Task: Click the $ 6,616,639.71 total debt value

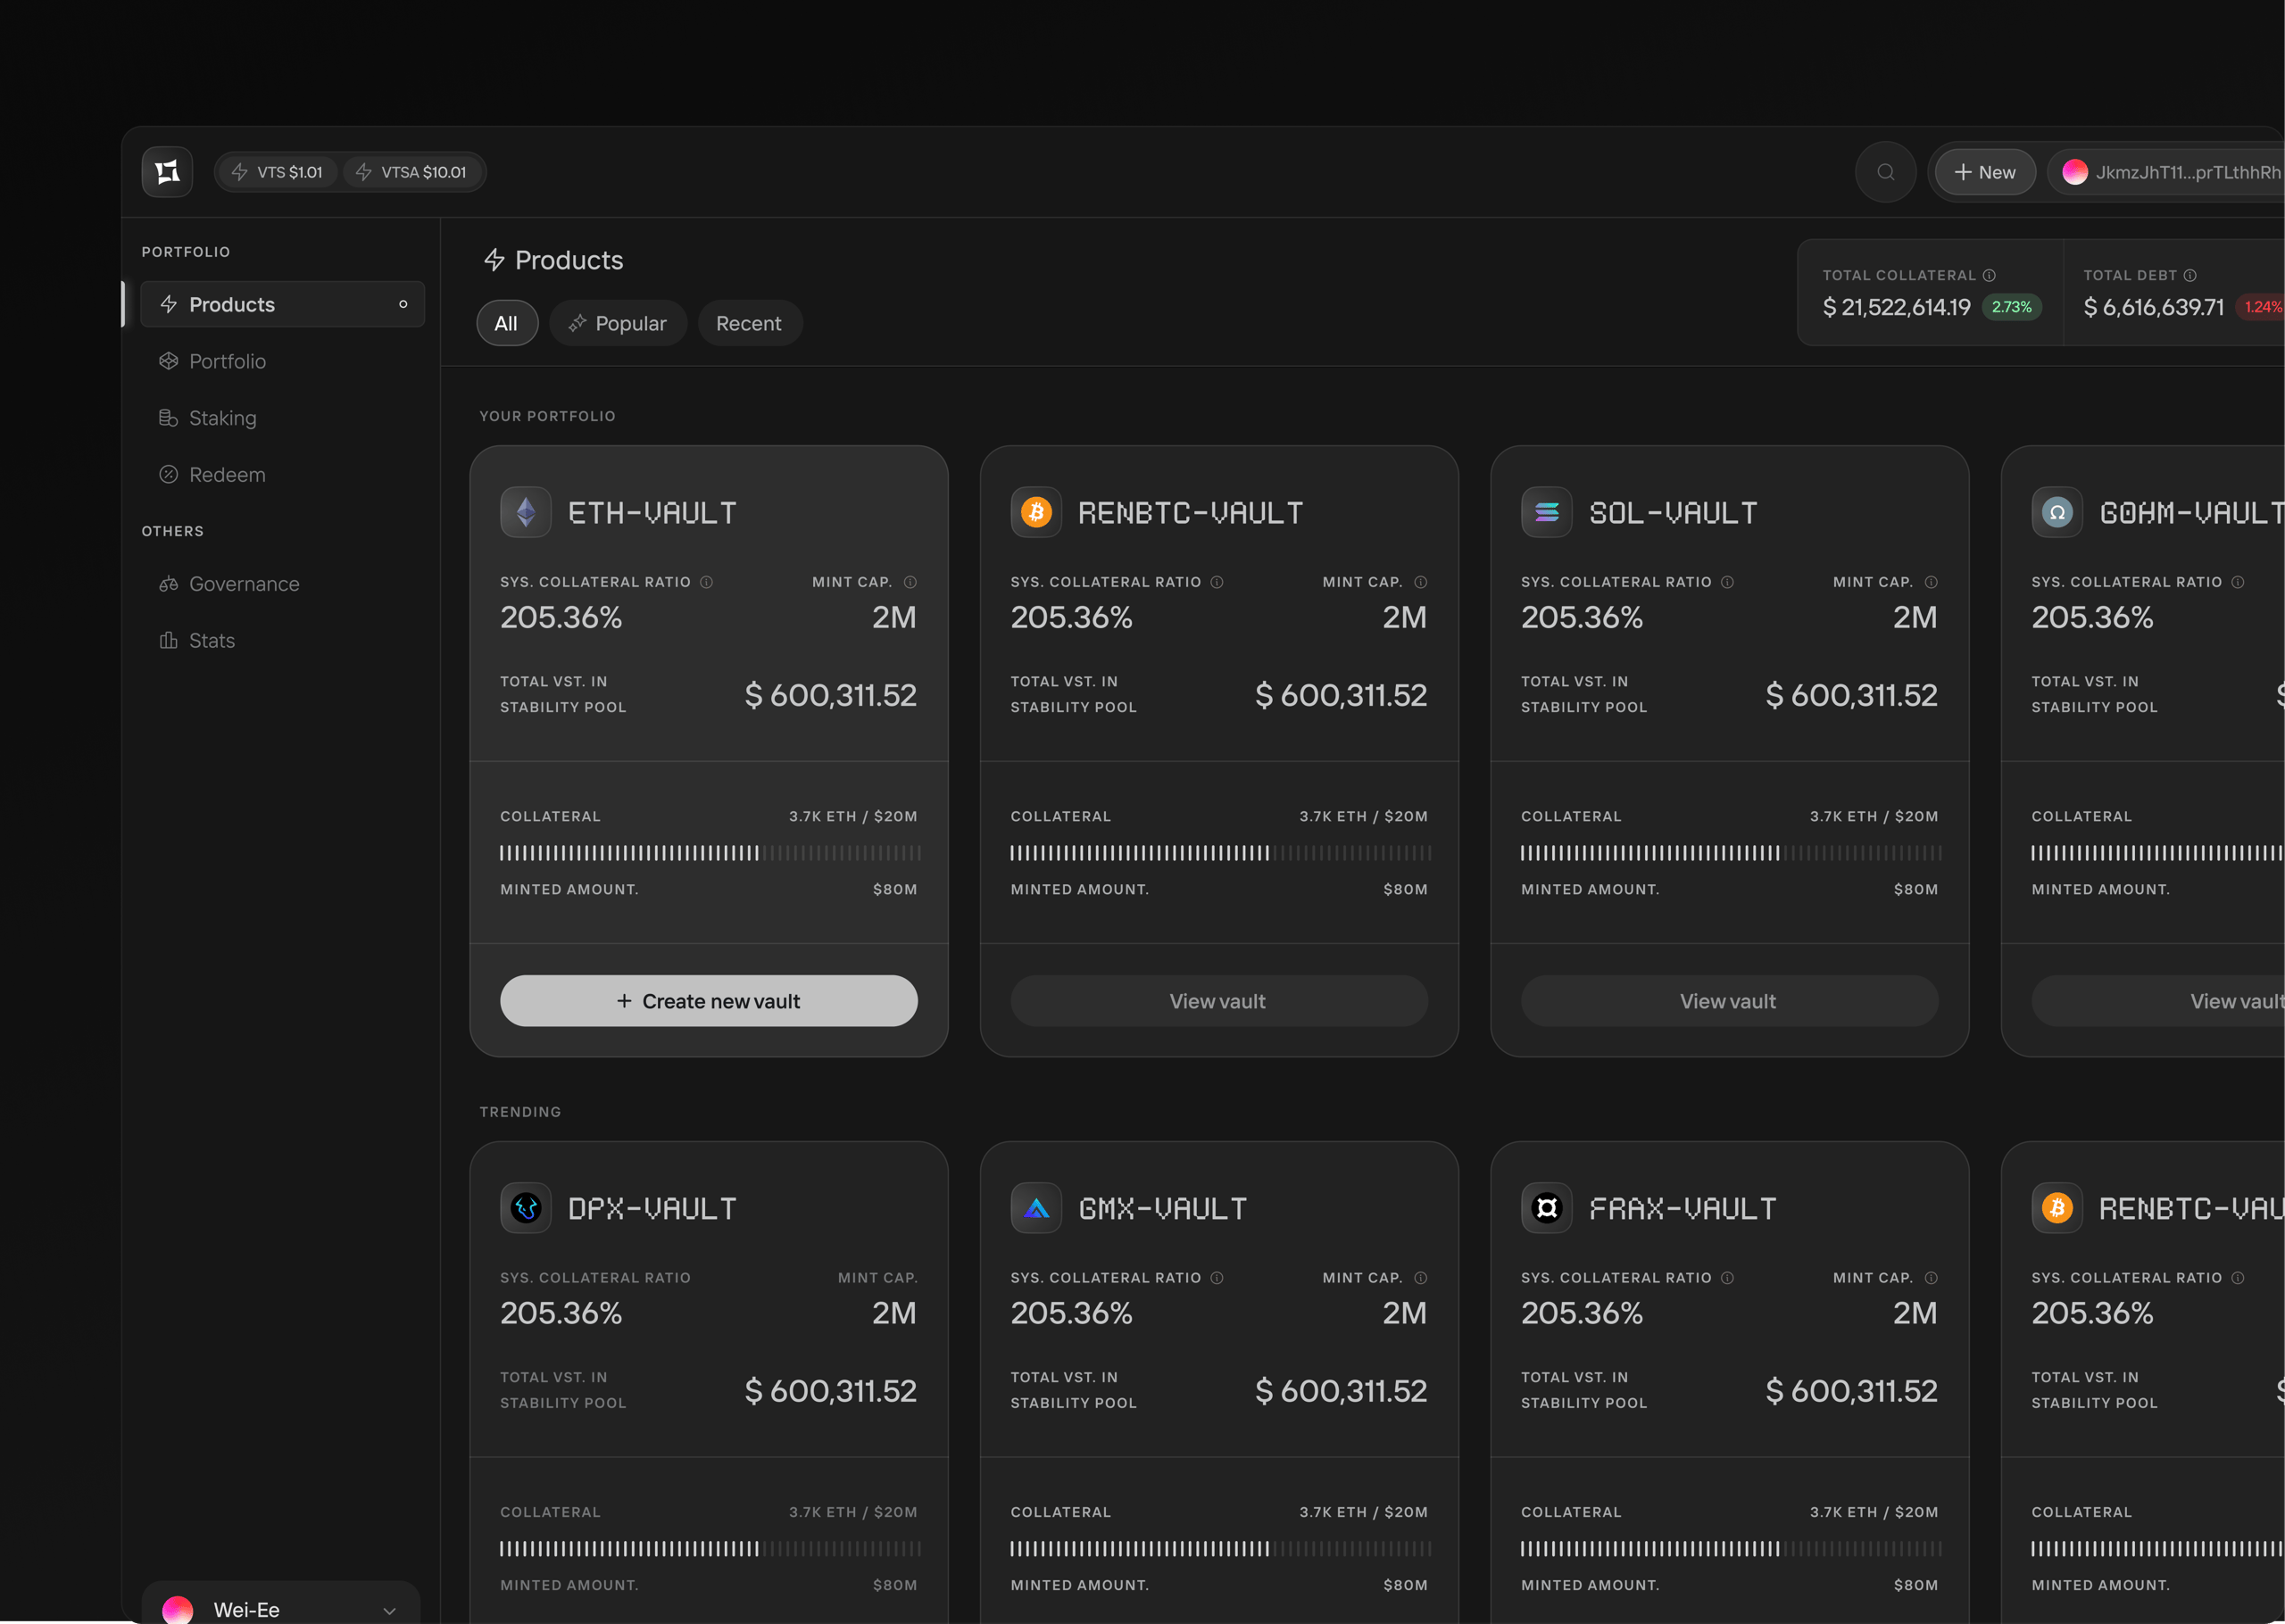Action: (2154, 307)
